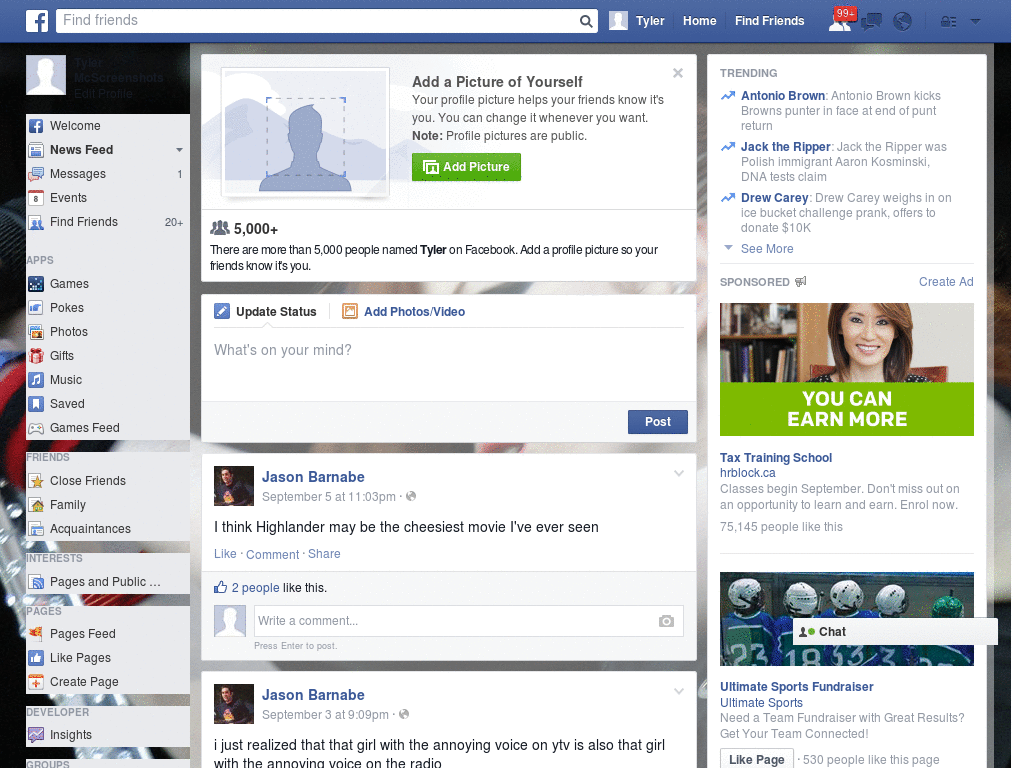Screen dimensions: 1024x768
Task: Click the search magnifier icon
Action: [586, 21]
